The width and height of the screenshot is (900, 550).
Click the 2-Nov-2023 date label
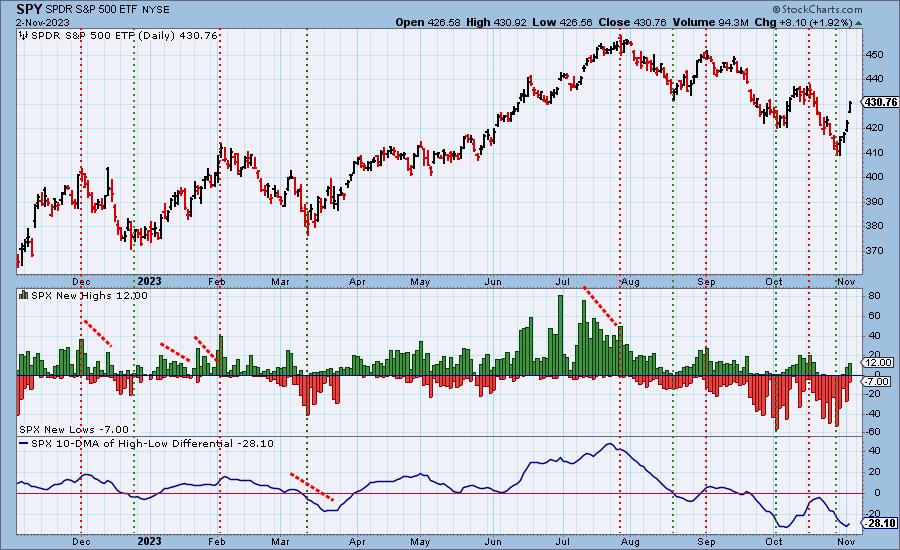(42, 23)
